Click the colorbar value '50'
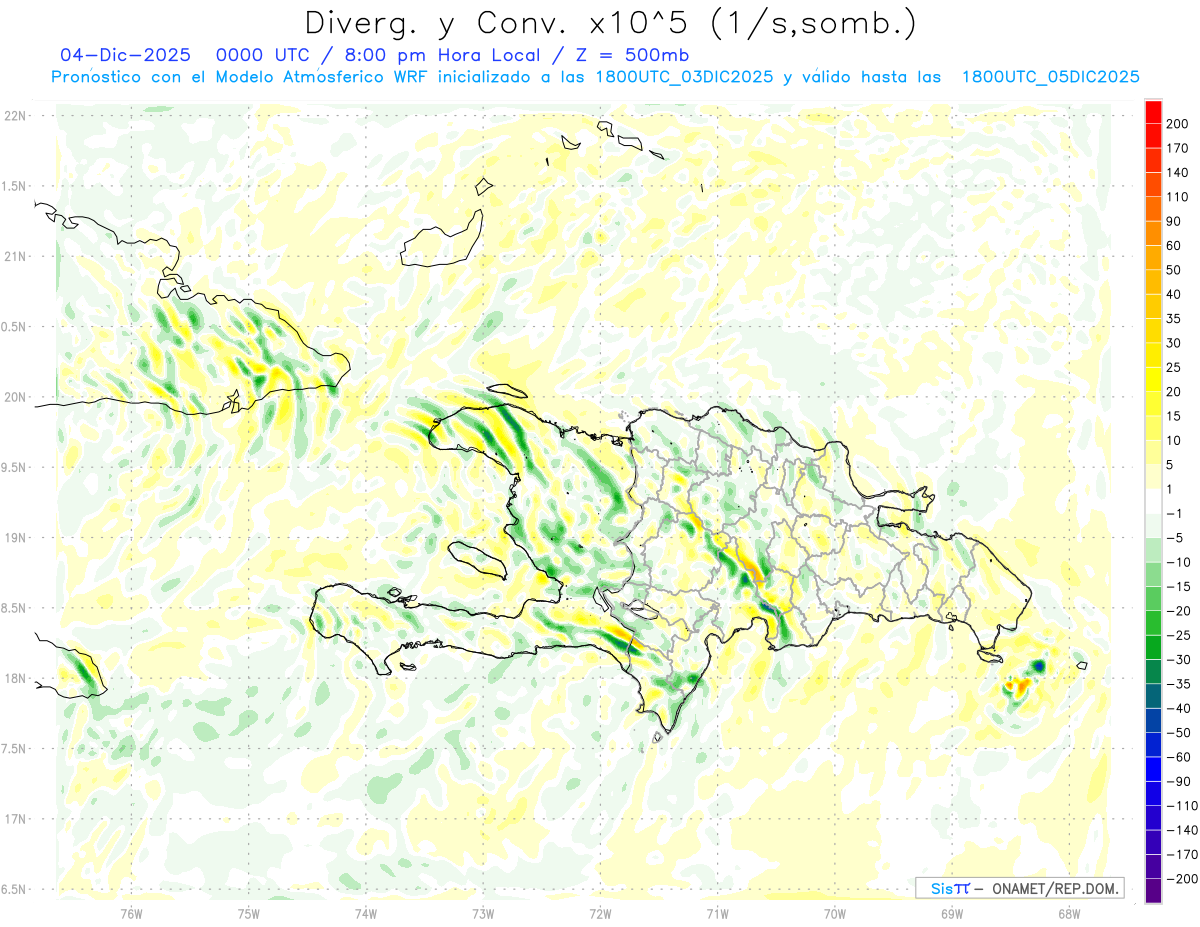The height and width of the screenshot is (927, 1200). pyautogui.click(x=1174, y=270)
